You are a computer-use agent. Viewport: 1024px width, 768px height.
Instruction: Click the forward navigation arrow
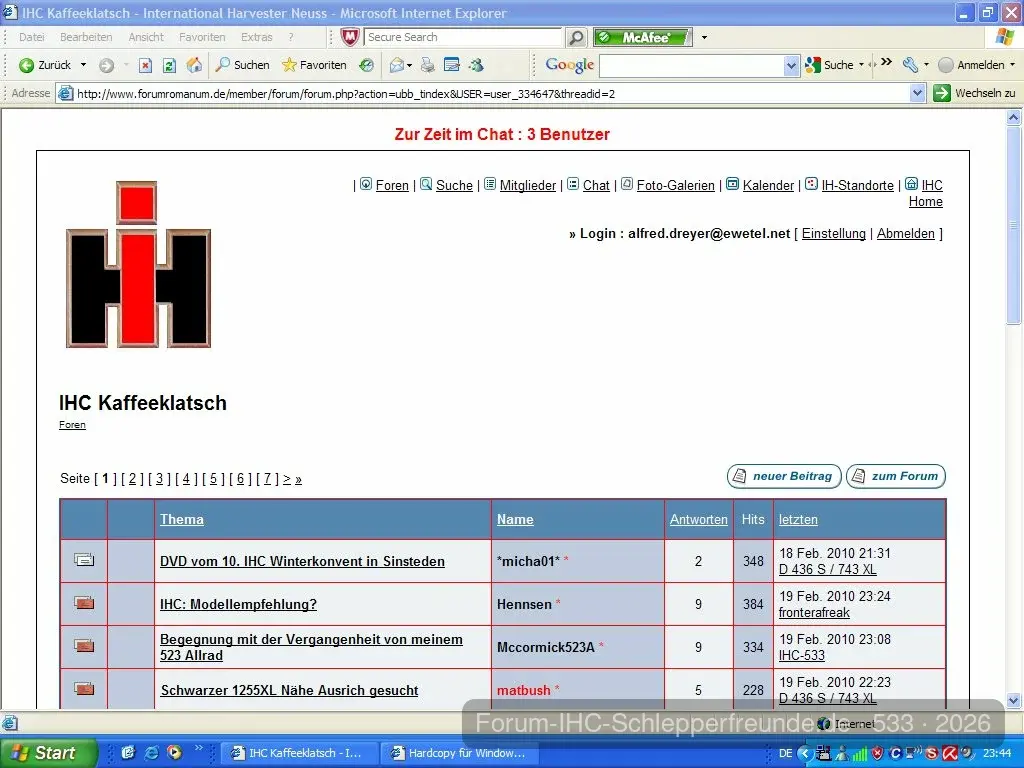106,65
